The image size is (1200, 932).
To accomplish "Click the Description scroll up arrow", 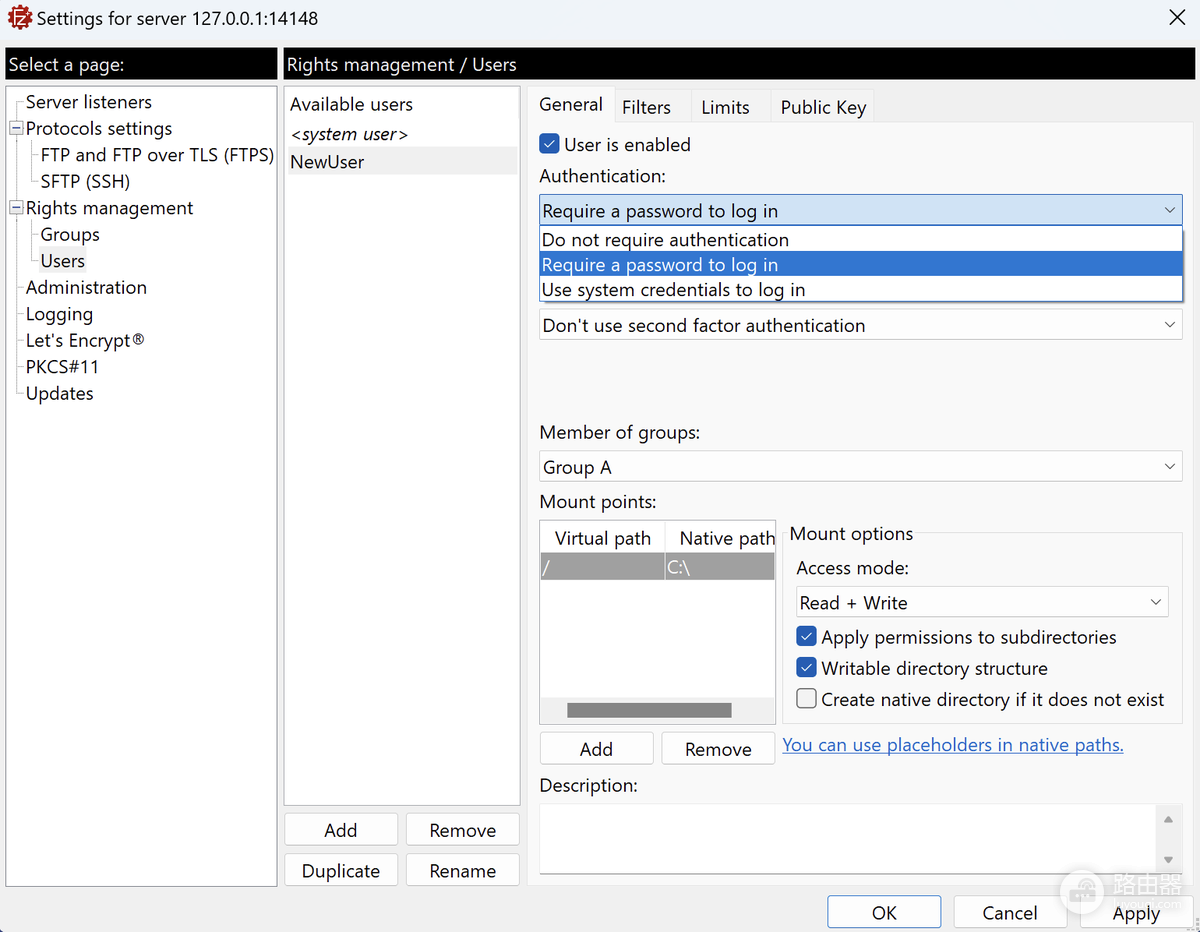I will tap(1169, 820).
